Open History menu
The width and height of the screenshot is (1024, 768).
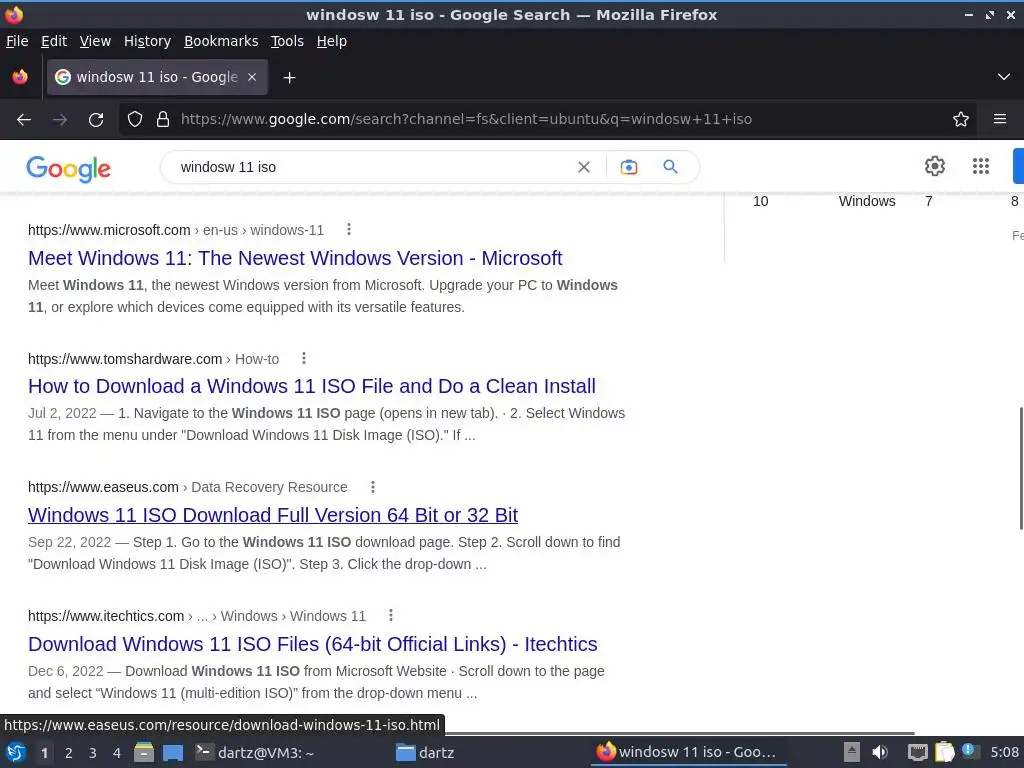[148, 41]
